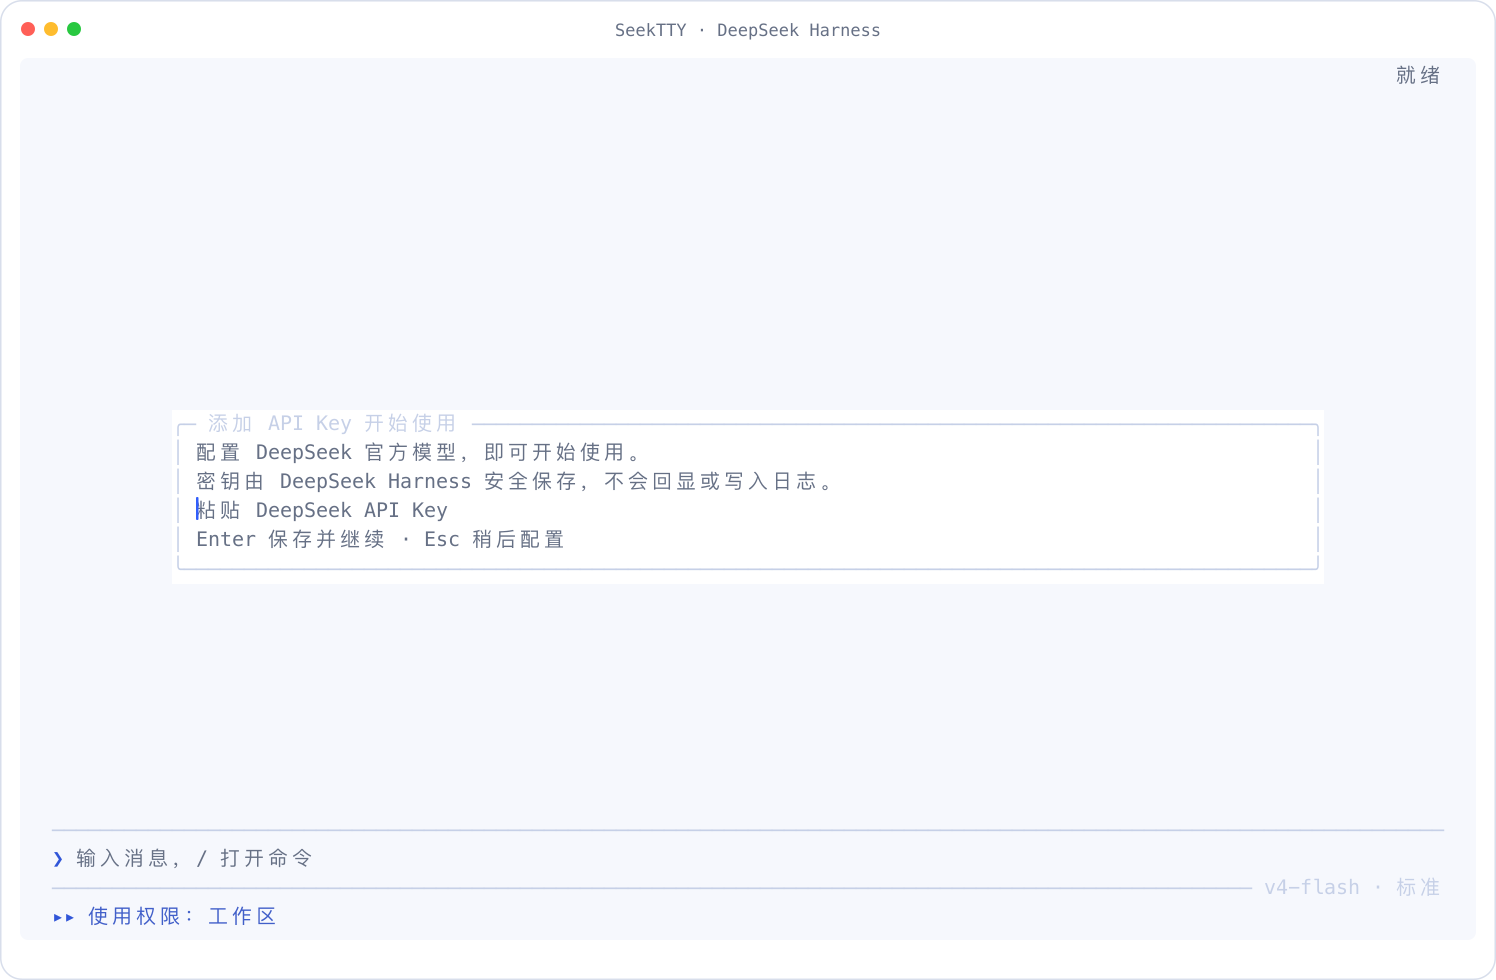Image resolution: width=1496 pixels, height=980 pixels.
Task: Click the line 配置 DeepSeek 官方模型，即可开始使用。
Action: tap(419, 452)
